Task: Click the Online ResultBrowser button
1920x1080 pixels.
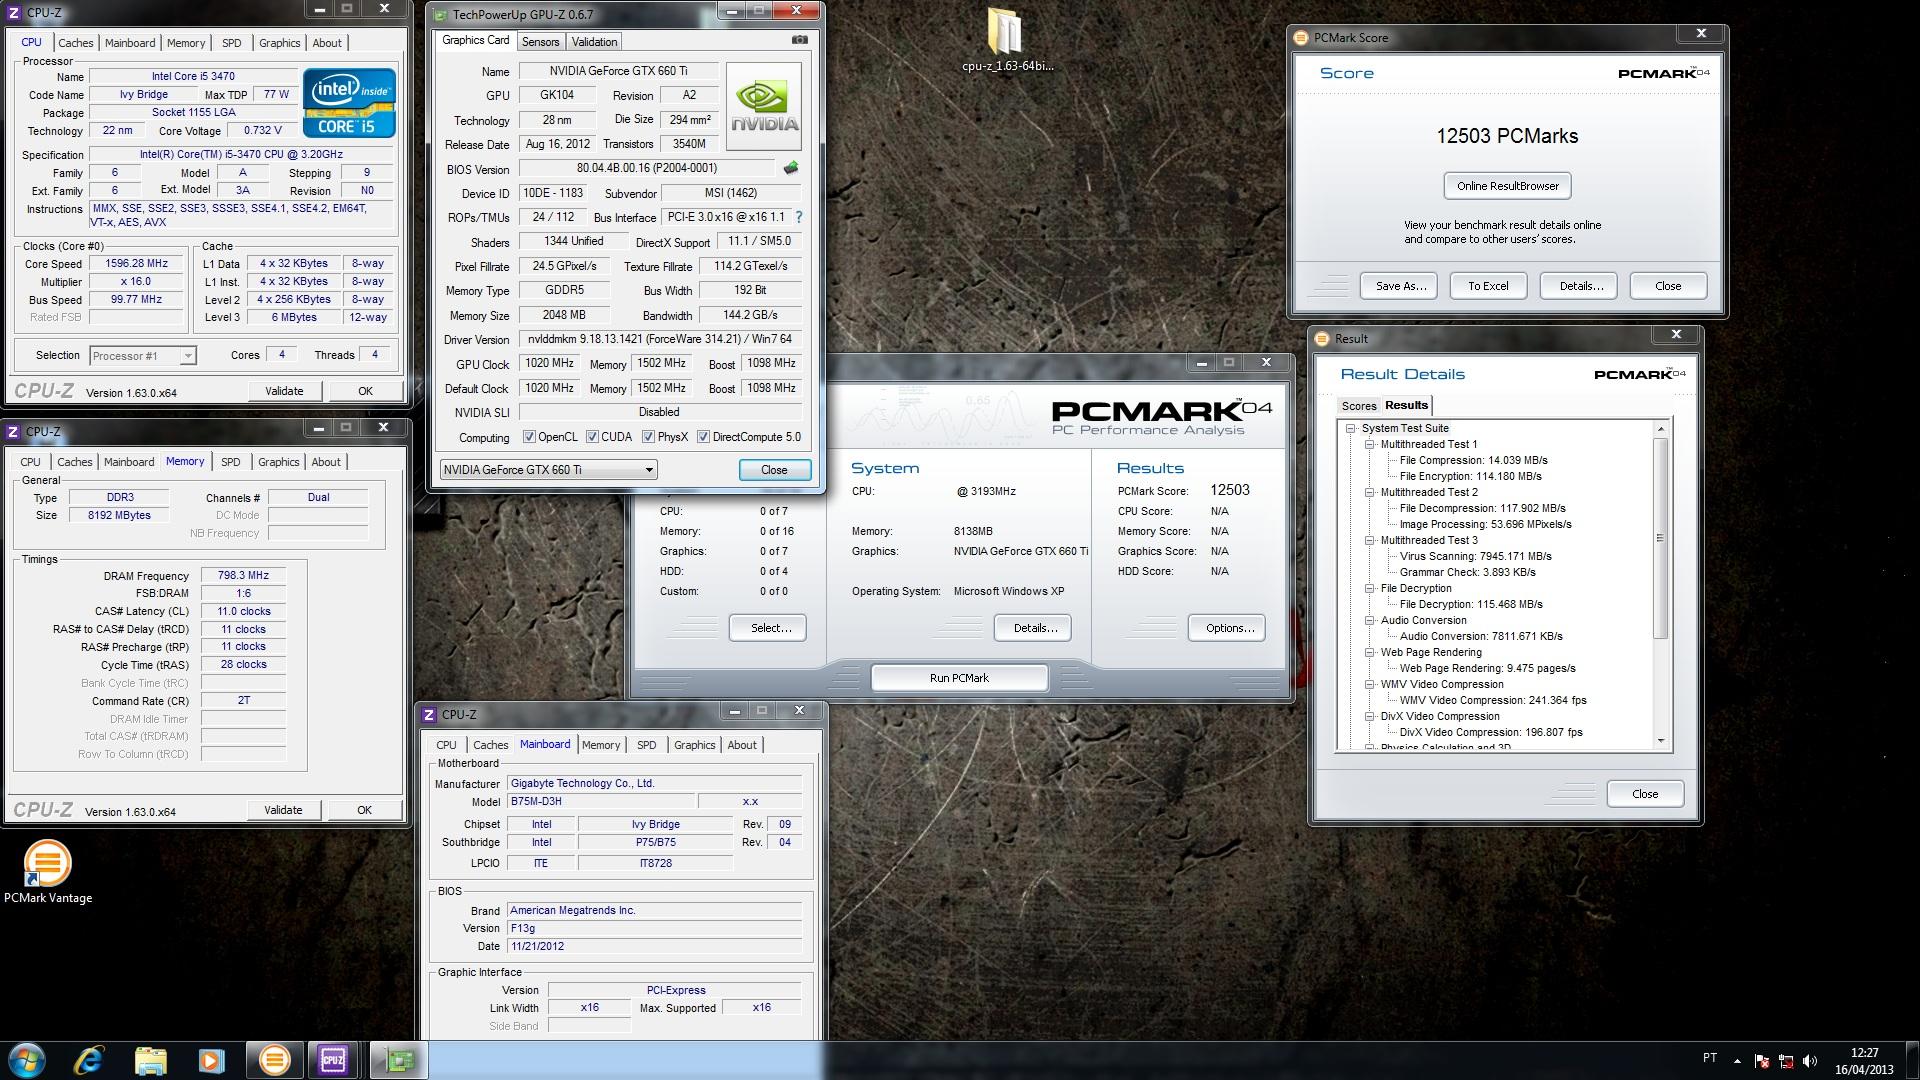Action: [x=1507, y=186]
